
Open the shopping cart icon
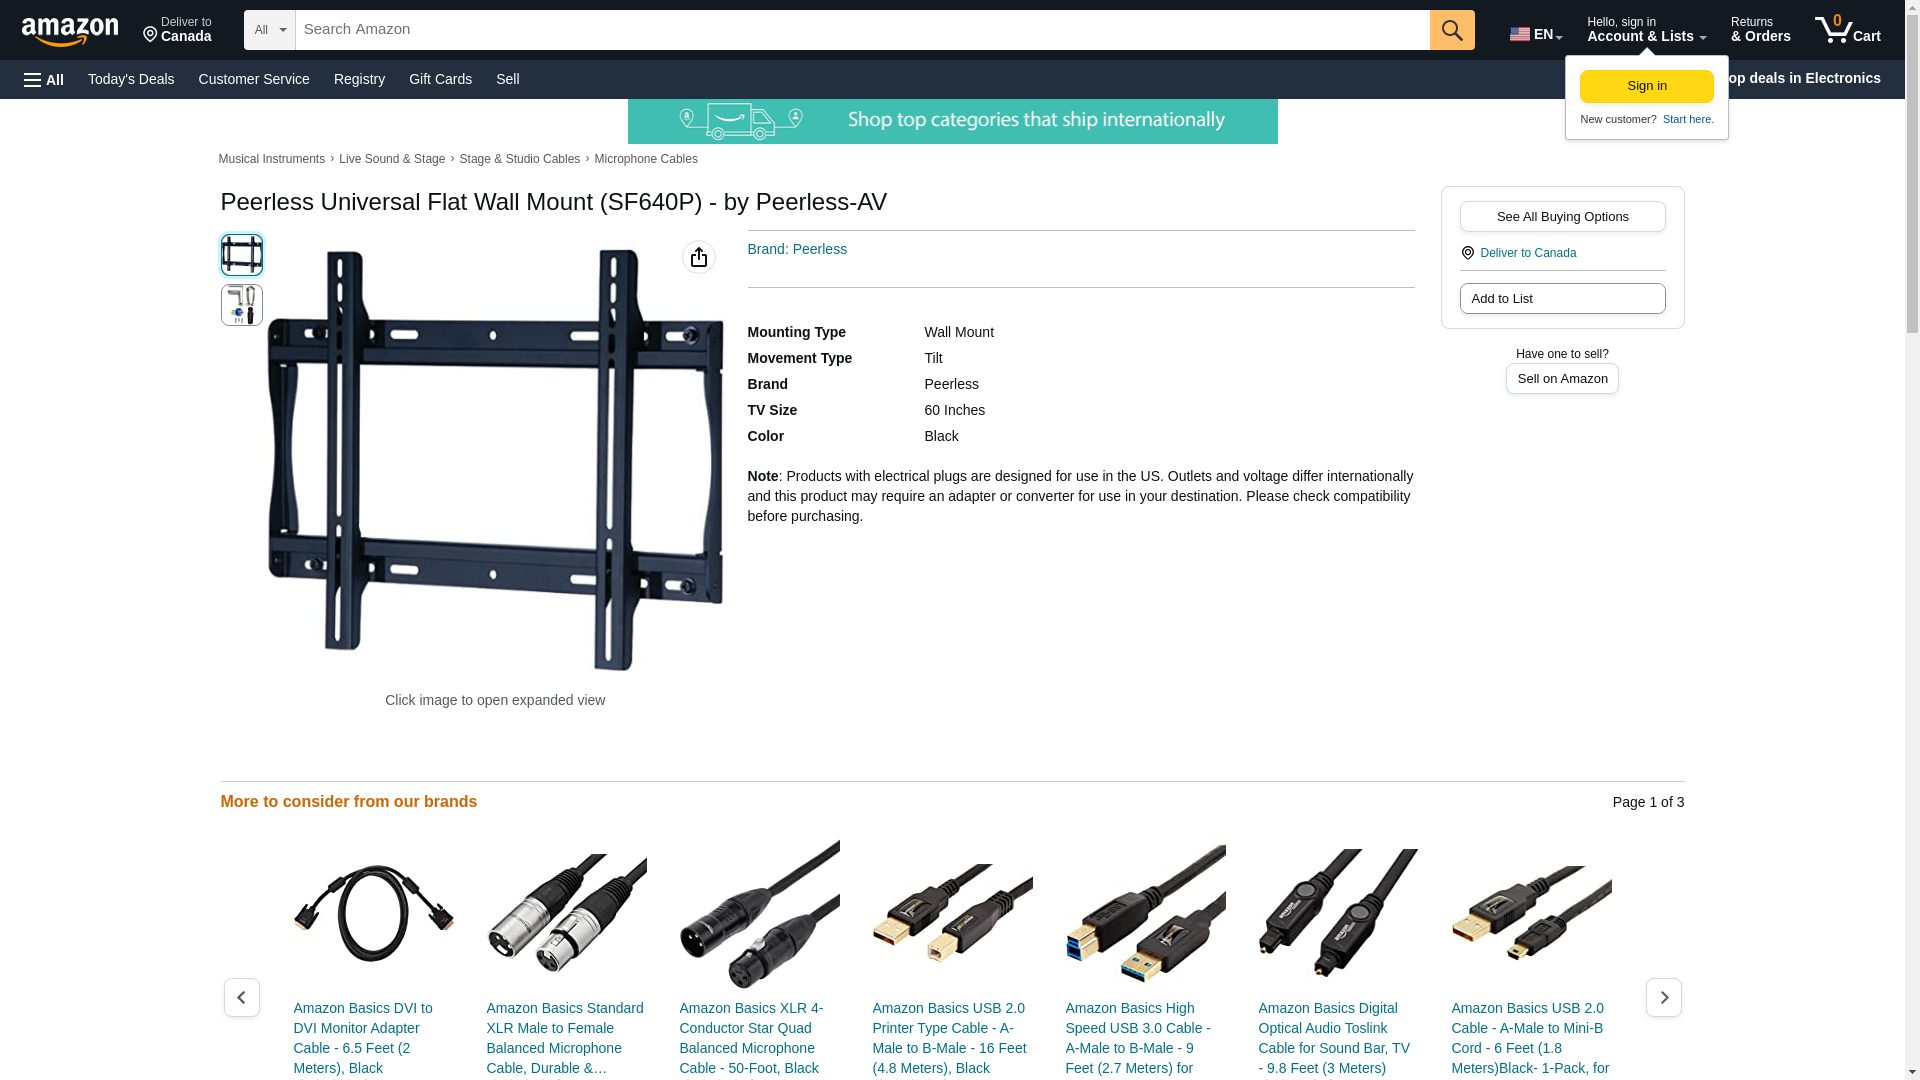1847,30
